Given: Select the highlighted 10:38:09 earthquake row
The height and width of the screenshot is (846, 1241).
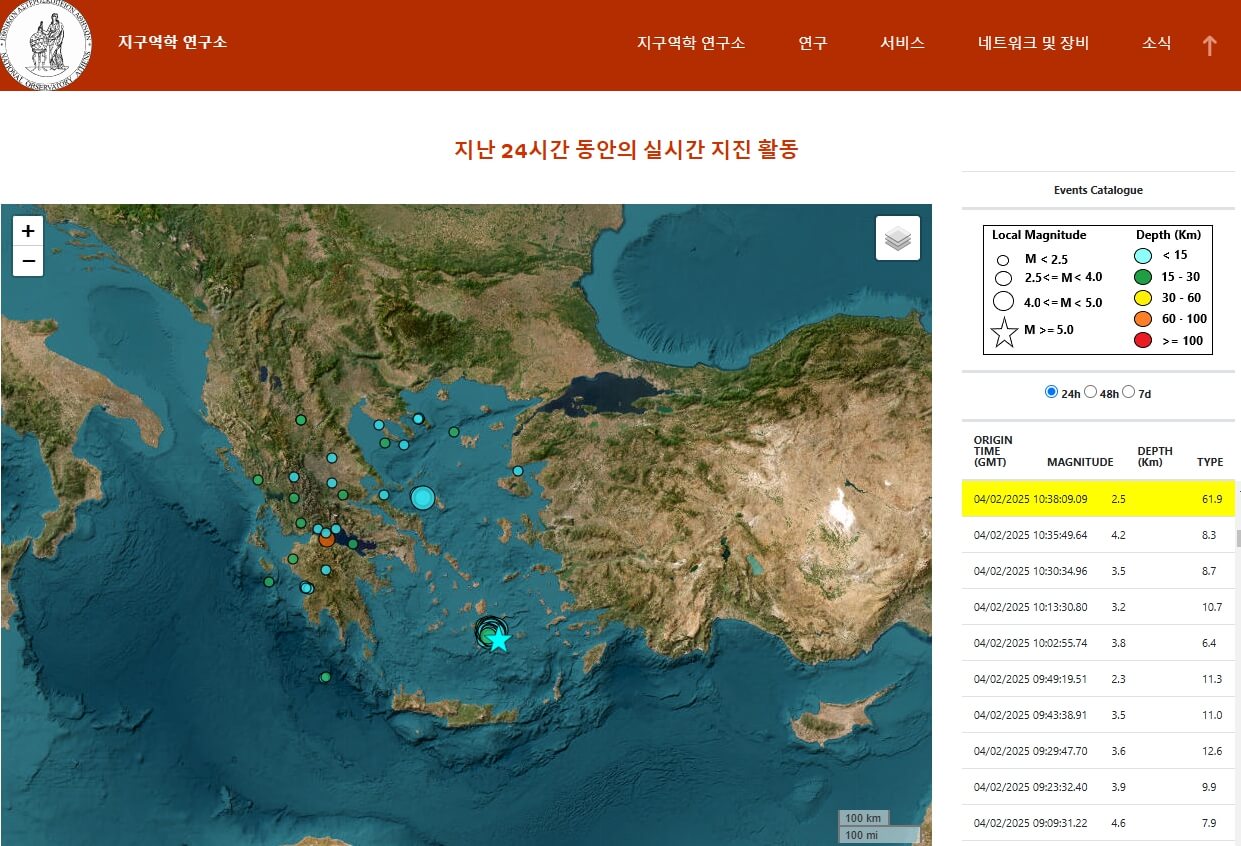Looking at the screenshot, I should pyautogui.click(x=1097, y=498).
